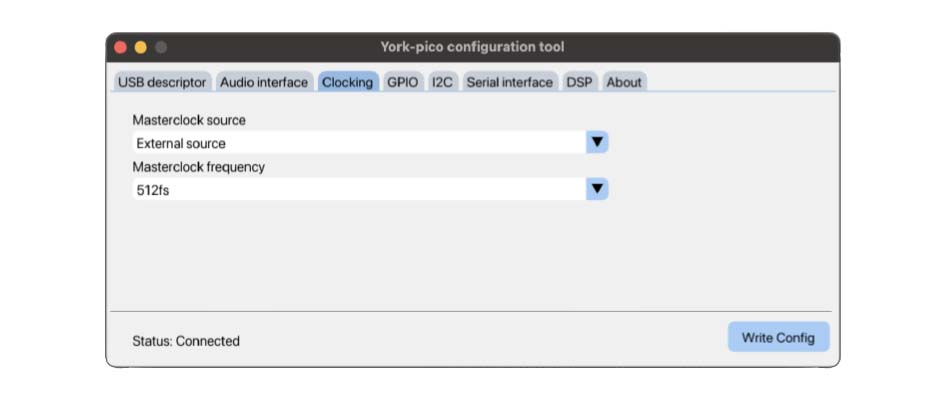Expand the Masterclock source dropdown arrow
947x400 pixels.
(597, 142)
